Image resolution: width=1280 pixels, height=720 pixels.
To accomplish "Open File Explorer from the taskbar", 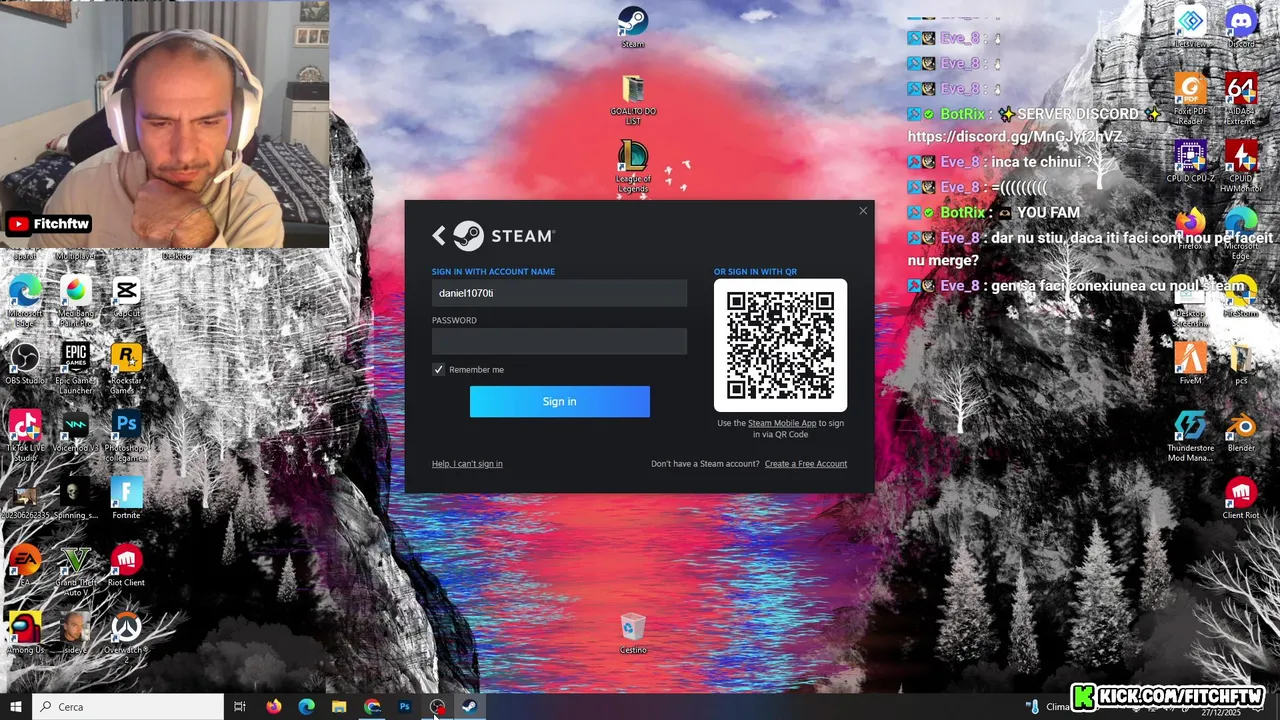I will [x=339, y=707].
